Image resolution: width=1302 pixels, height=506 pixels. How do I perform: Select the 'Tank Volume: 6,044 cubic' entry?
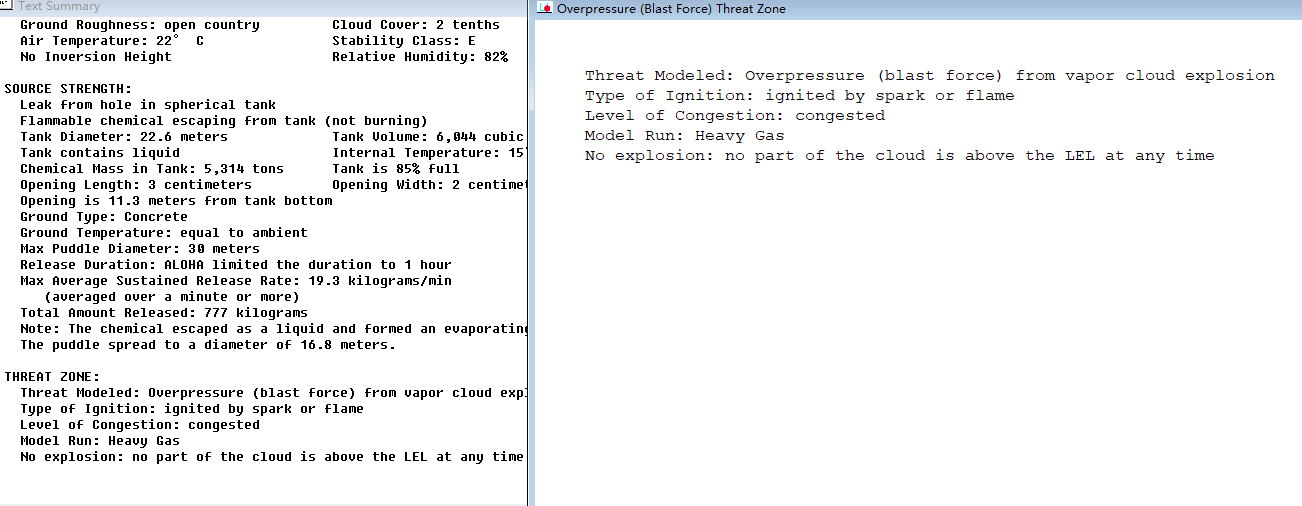pos(428,137)
